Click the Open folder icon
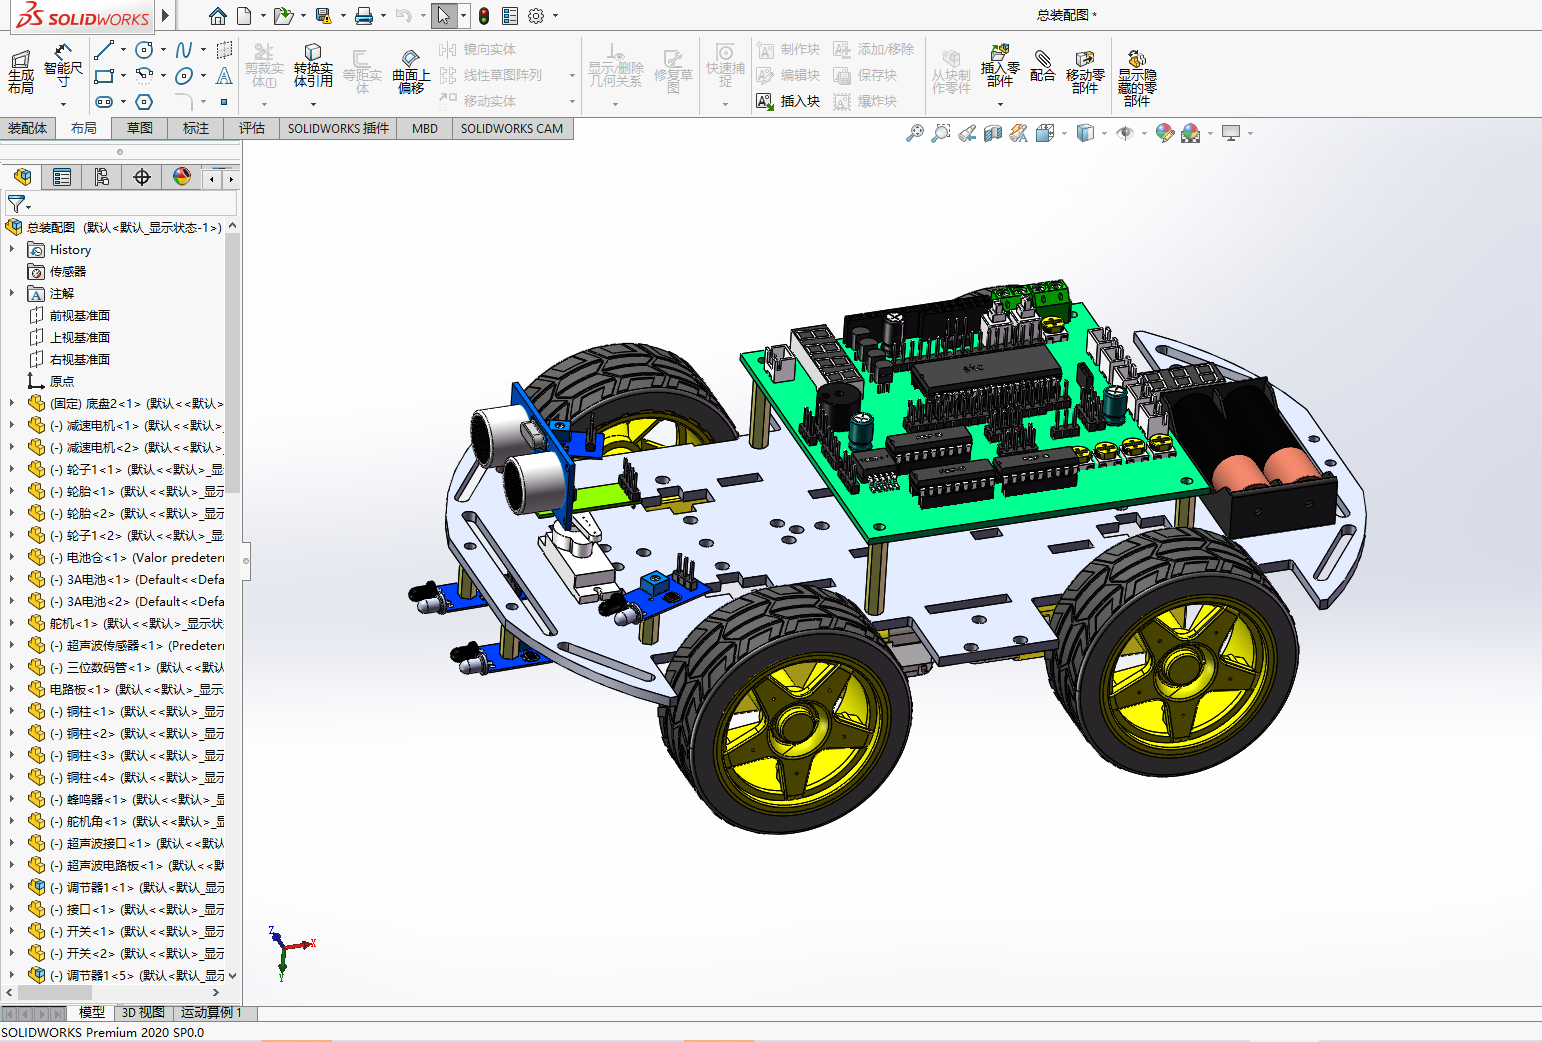1542x1042 pixels. click(283, 16)
